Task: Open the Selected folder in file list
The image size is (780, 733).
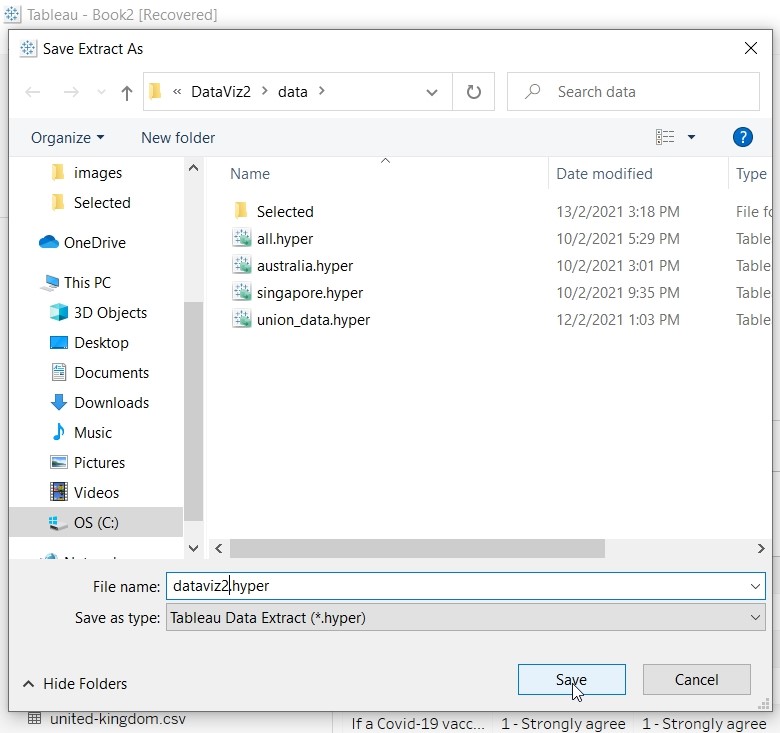Action: [284, 212]
